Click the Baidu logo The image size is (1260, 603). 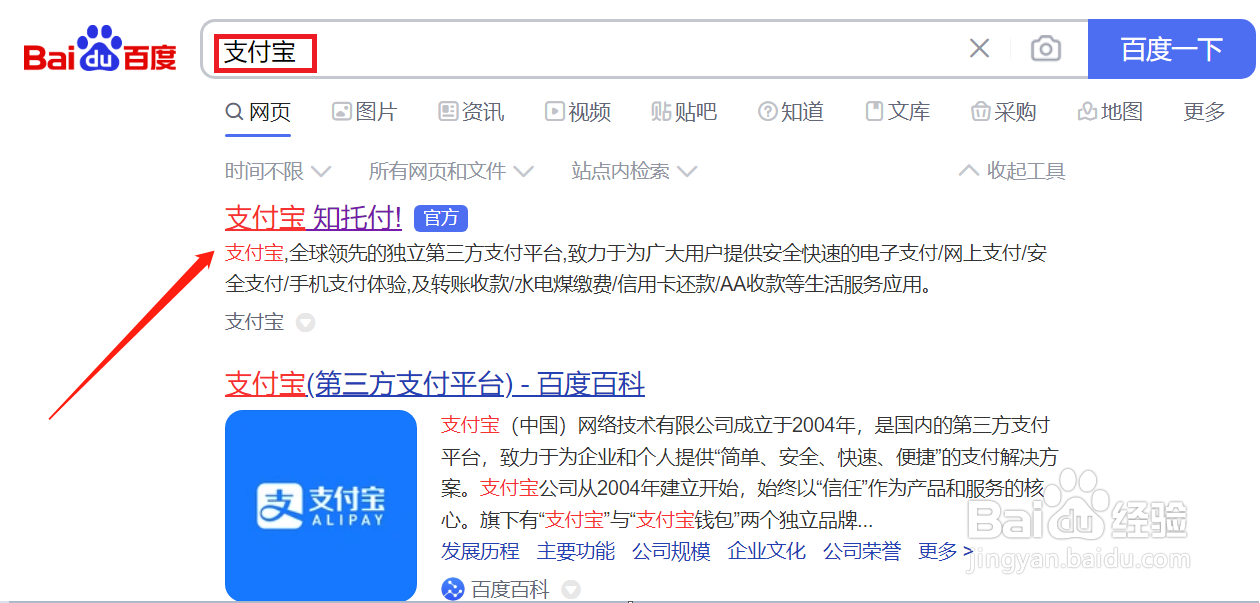pyautogui.click(x=100, y=50)
